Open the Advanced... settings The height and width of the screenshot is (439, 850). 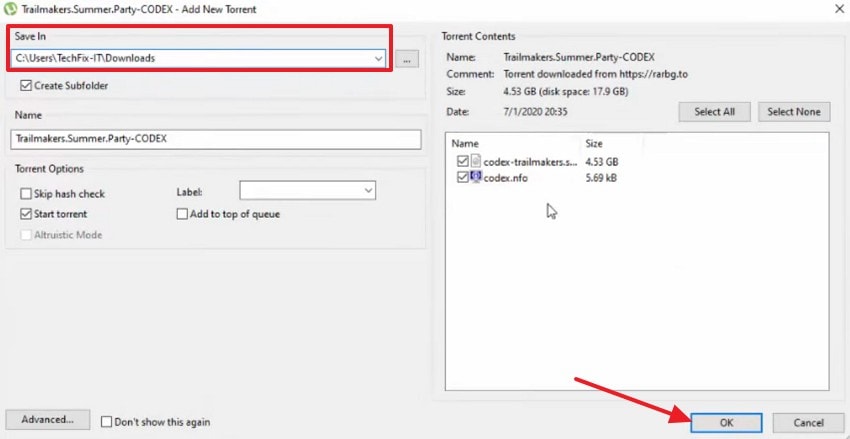point(48,419)
